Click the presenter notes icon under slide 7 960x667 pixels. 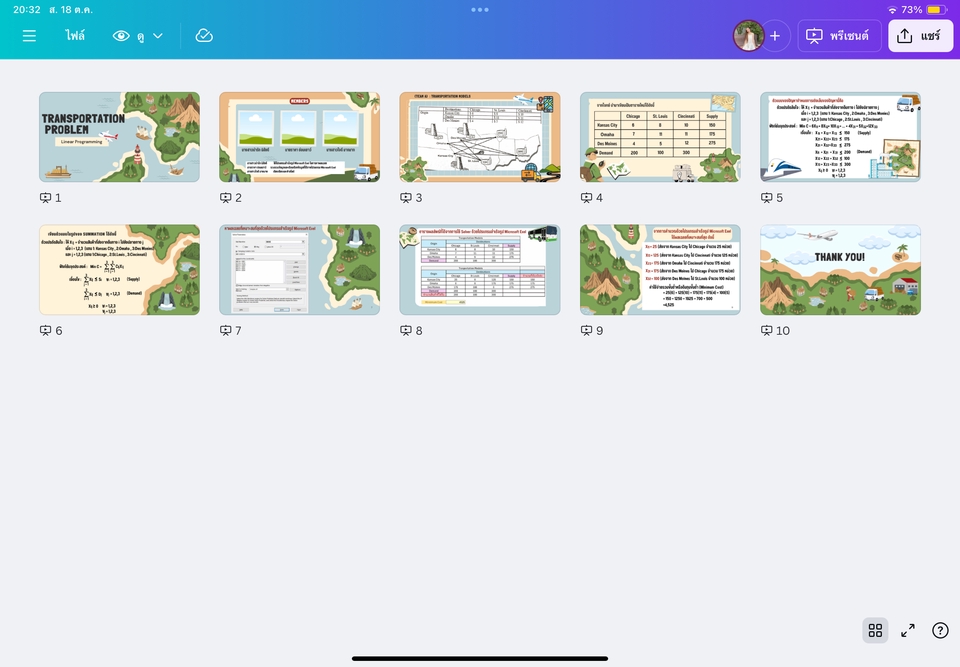pos(226,330)
